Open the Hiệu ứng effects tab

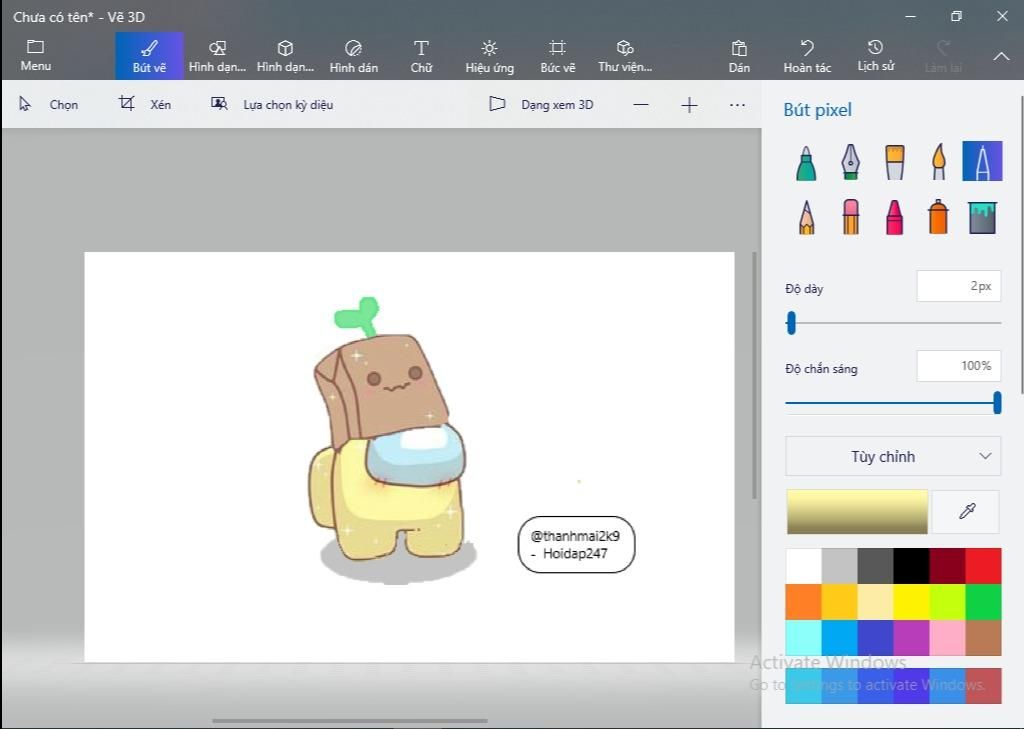(489, 56)
